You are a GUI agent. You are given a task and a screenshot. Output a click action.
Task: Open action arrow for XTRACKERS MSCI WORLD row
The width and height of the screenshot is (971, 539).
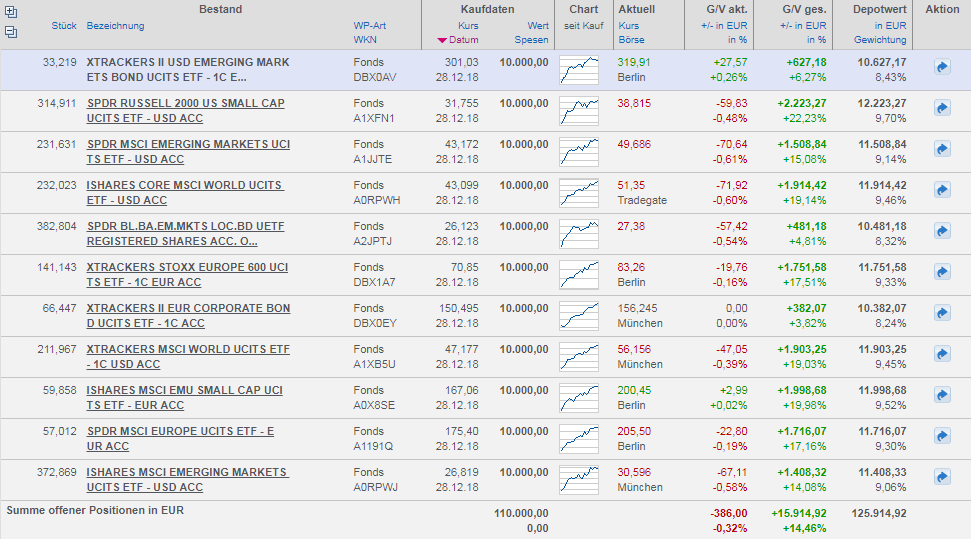(x=942, y=354)
